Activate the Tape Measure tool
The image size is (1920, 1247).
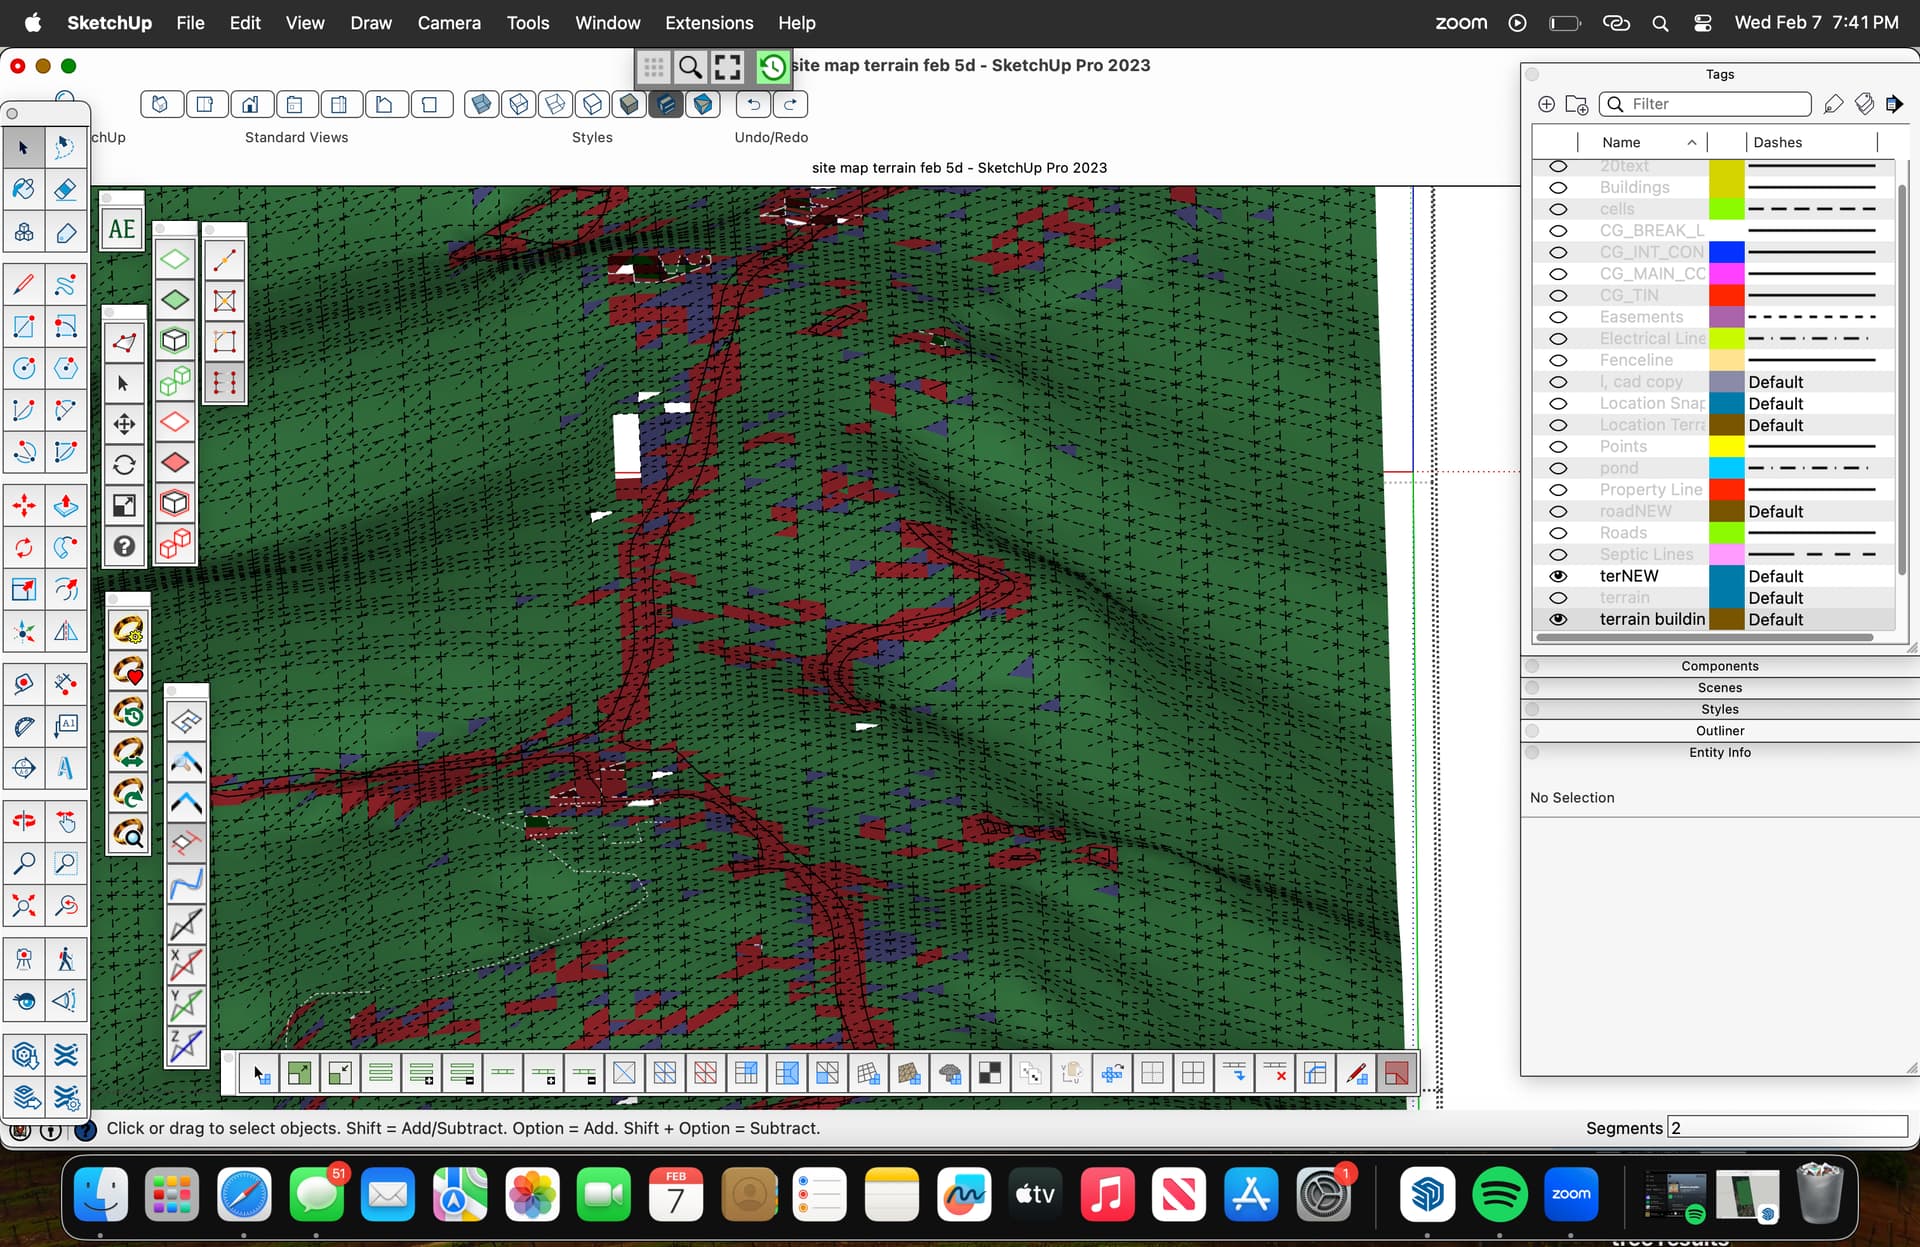[x=24, y=683]
